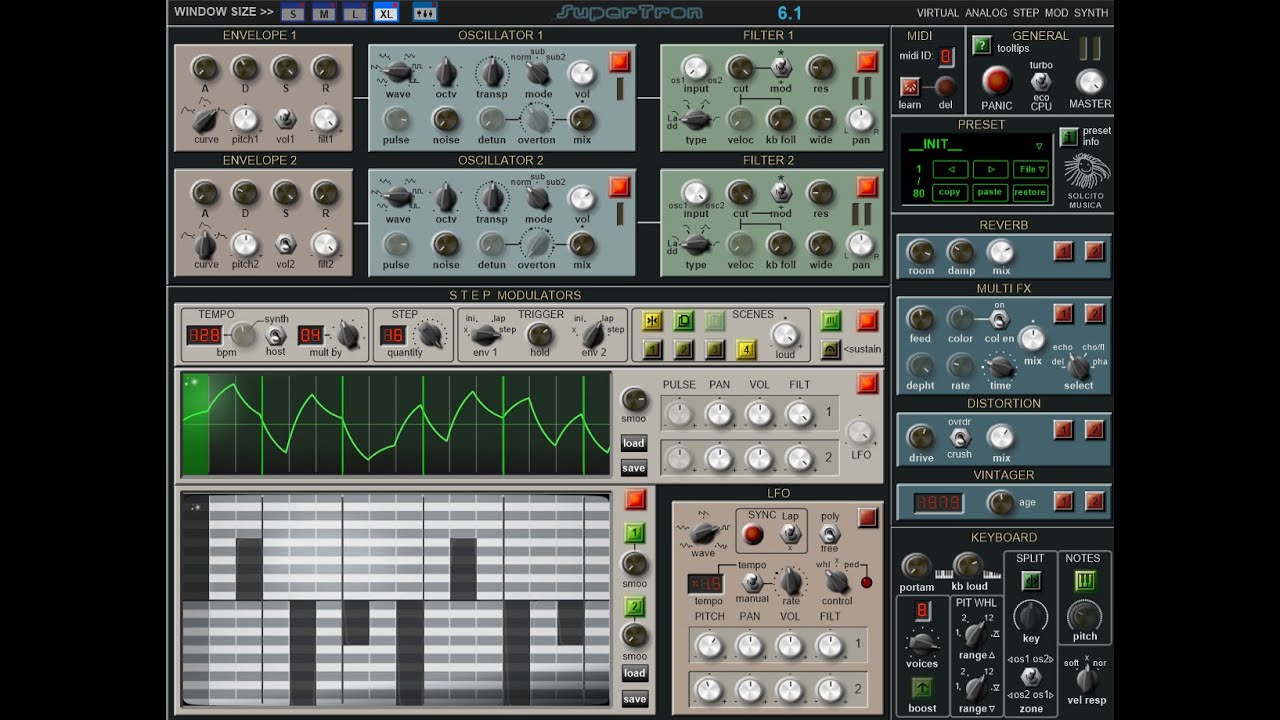This screenshot has height=720, width=1280.
Task: Toggle Filter 1 red power button
Action: tap(866, 62)
